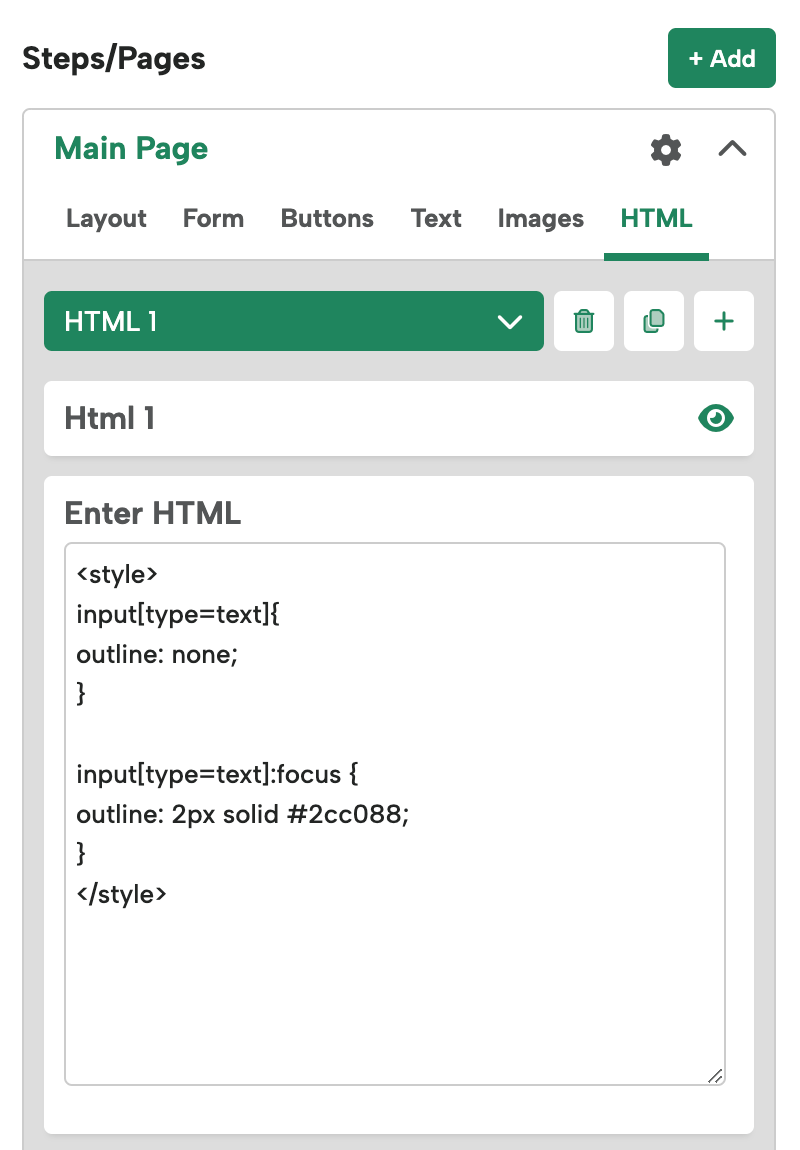Select the Images tab
This screenshot has height=1150, width=800.
[540, 219]
